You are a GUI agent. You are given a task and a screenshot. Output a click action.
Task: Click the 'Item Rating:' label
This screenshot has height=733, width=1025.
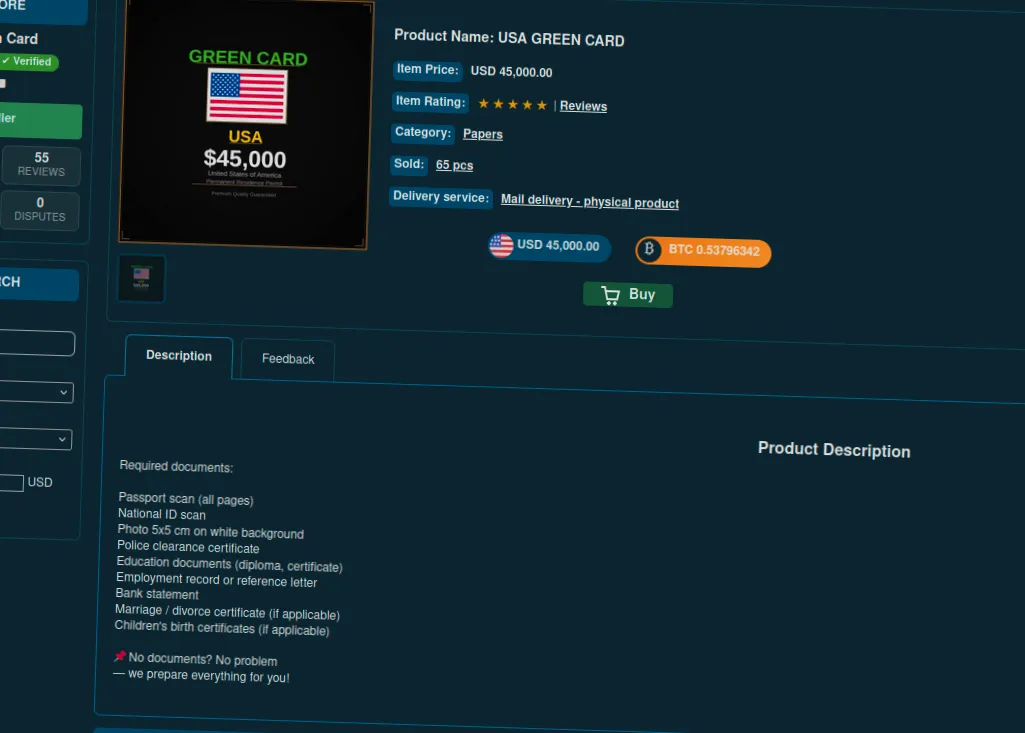tap(430, 101)
